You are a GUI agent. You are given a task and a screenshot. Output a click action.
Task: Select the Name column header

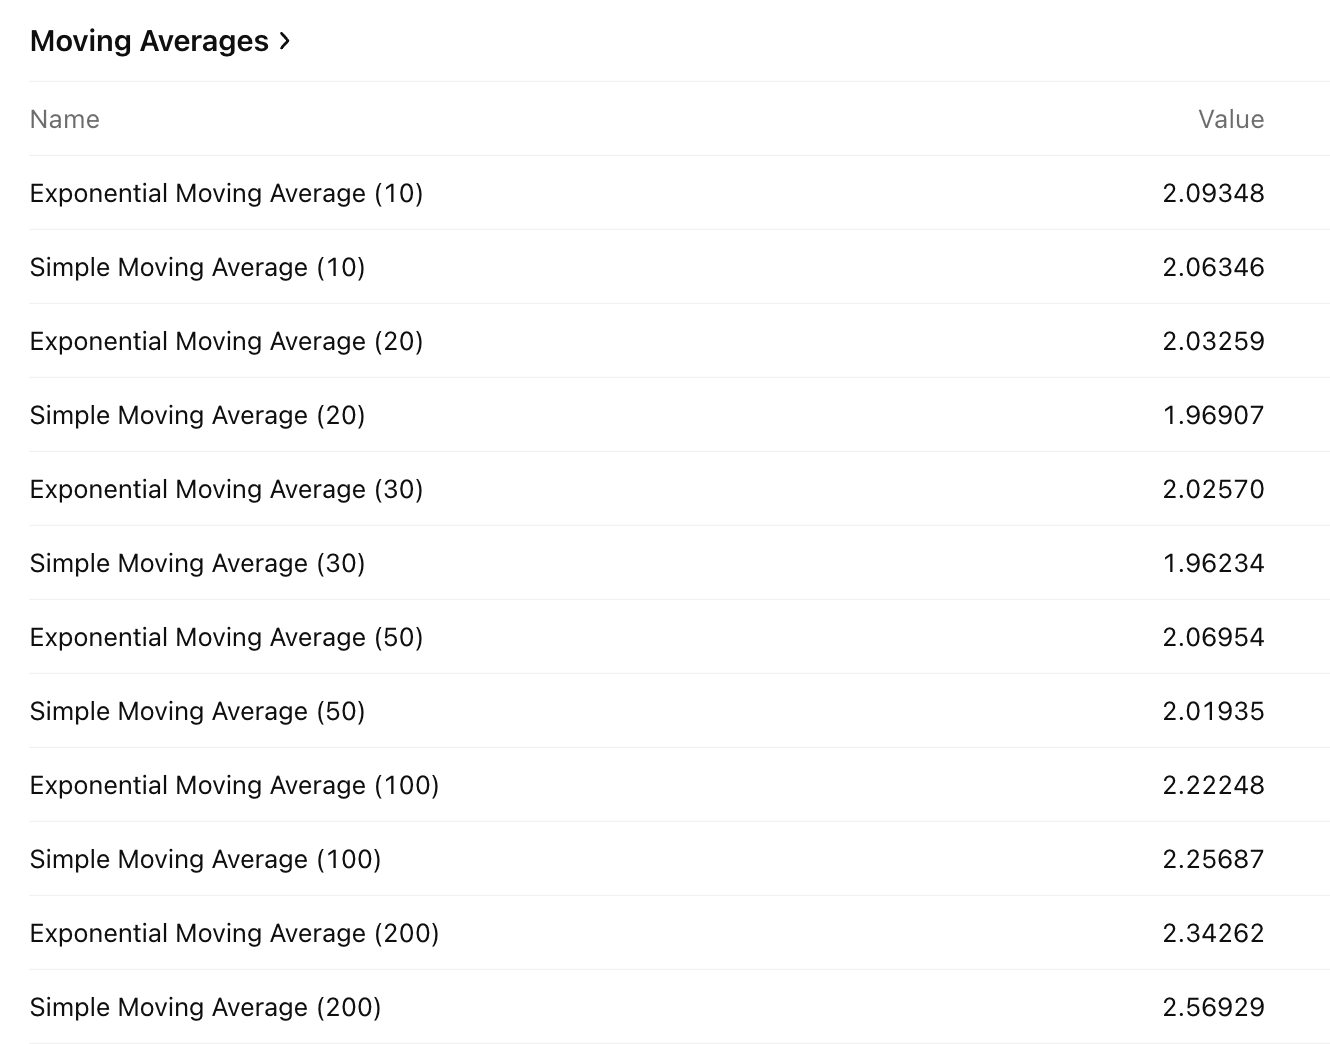65,119
